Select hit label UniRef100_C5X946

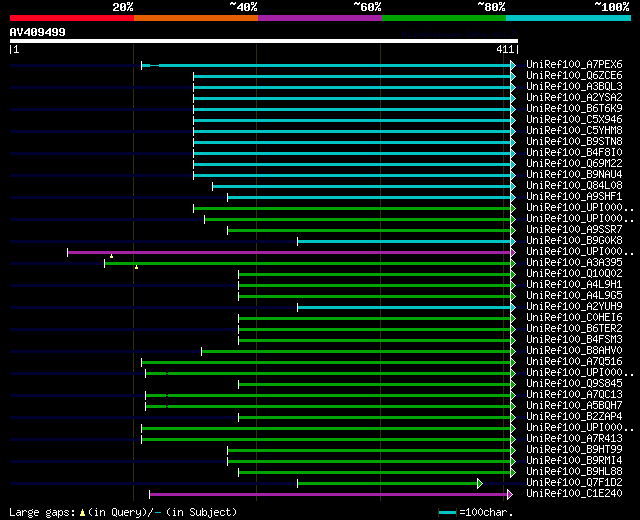tap(574, 120)
